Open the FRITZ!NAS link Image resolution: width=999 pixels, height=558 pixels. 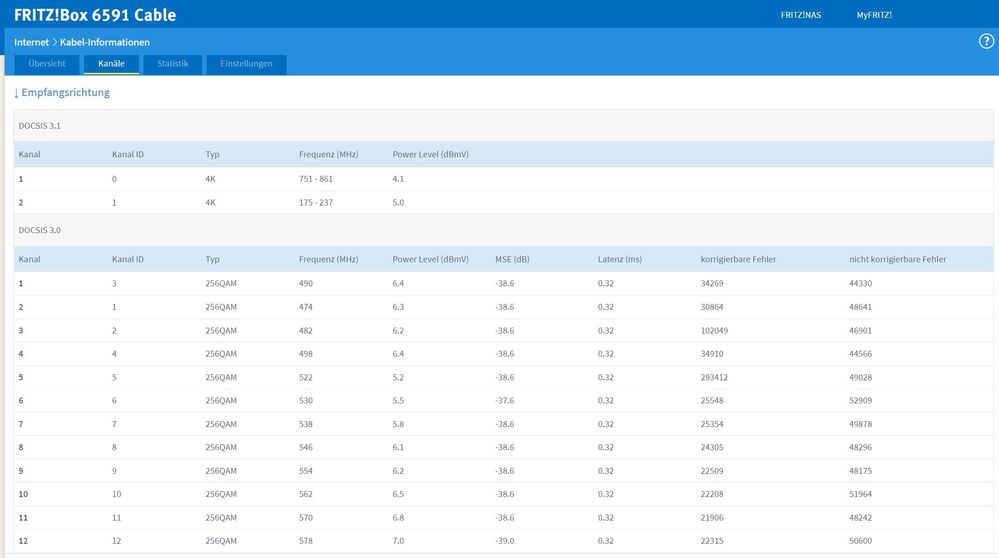800,15
